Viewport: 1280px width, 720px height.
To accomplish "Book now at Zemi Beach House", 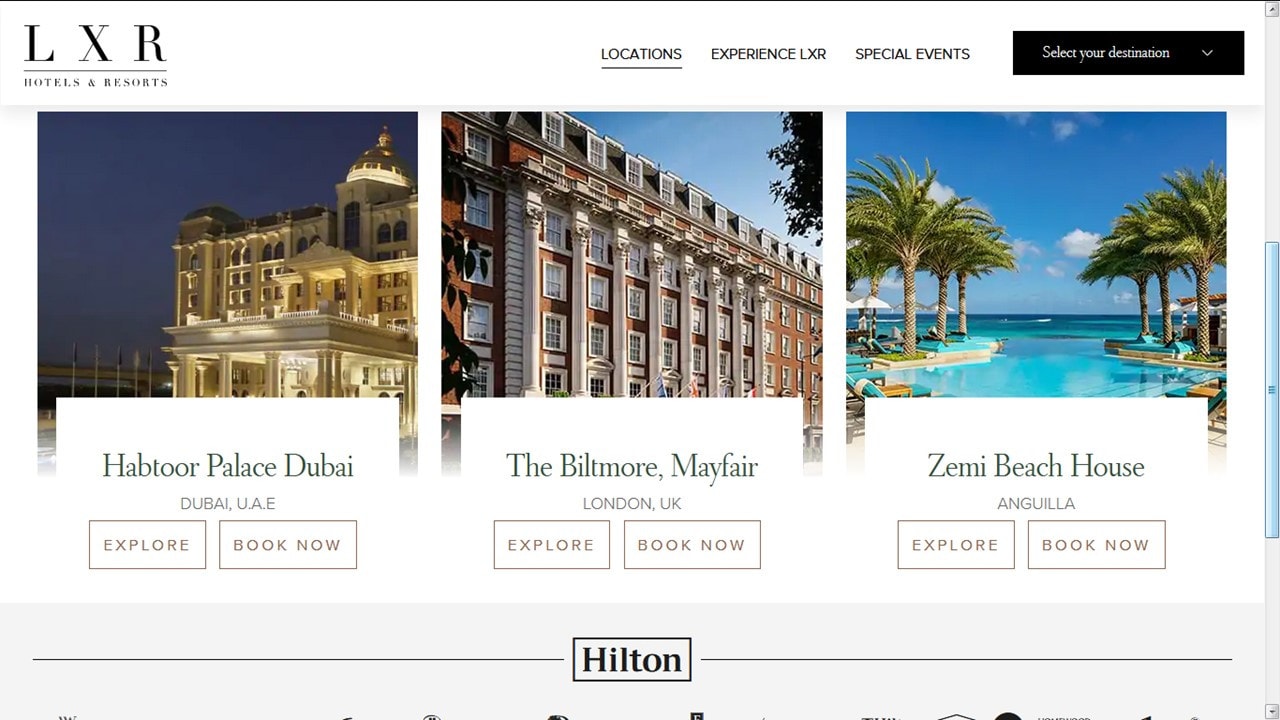I will point(1096,545).
